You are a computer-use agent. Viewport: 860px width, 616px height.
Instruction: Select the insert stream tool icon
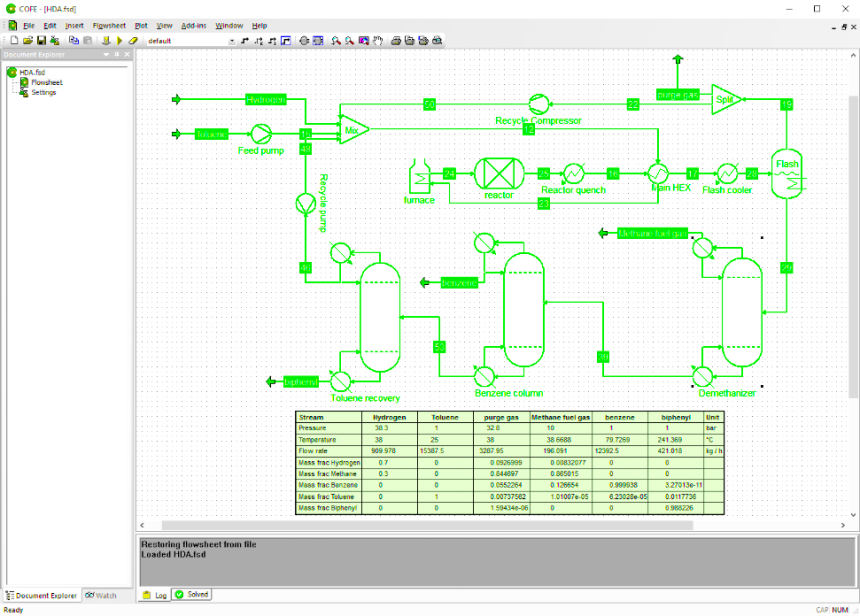(x=245, y=41)
